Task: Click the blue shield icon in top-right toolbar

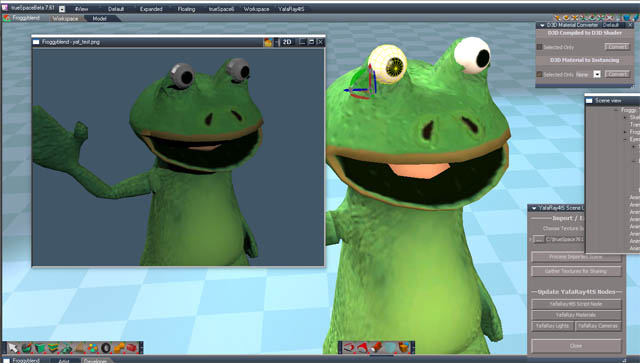Action: 626,18
